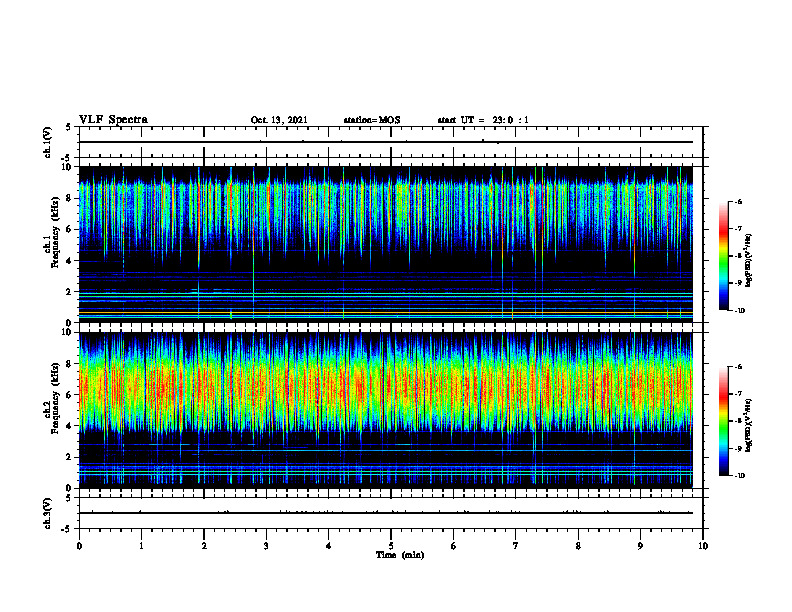Click the ch.1 "Frequency (kHz)" axis label
The image size is (792, 612).
tap(55, 232)
